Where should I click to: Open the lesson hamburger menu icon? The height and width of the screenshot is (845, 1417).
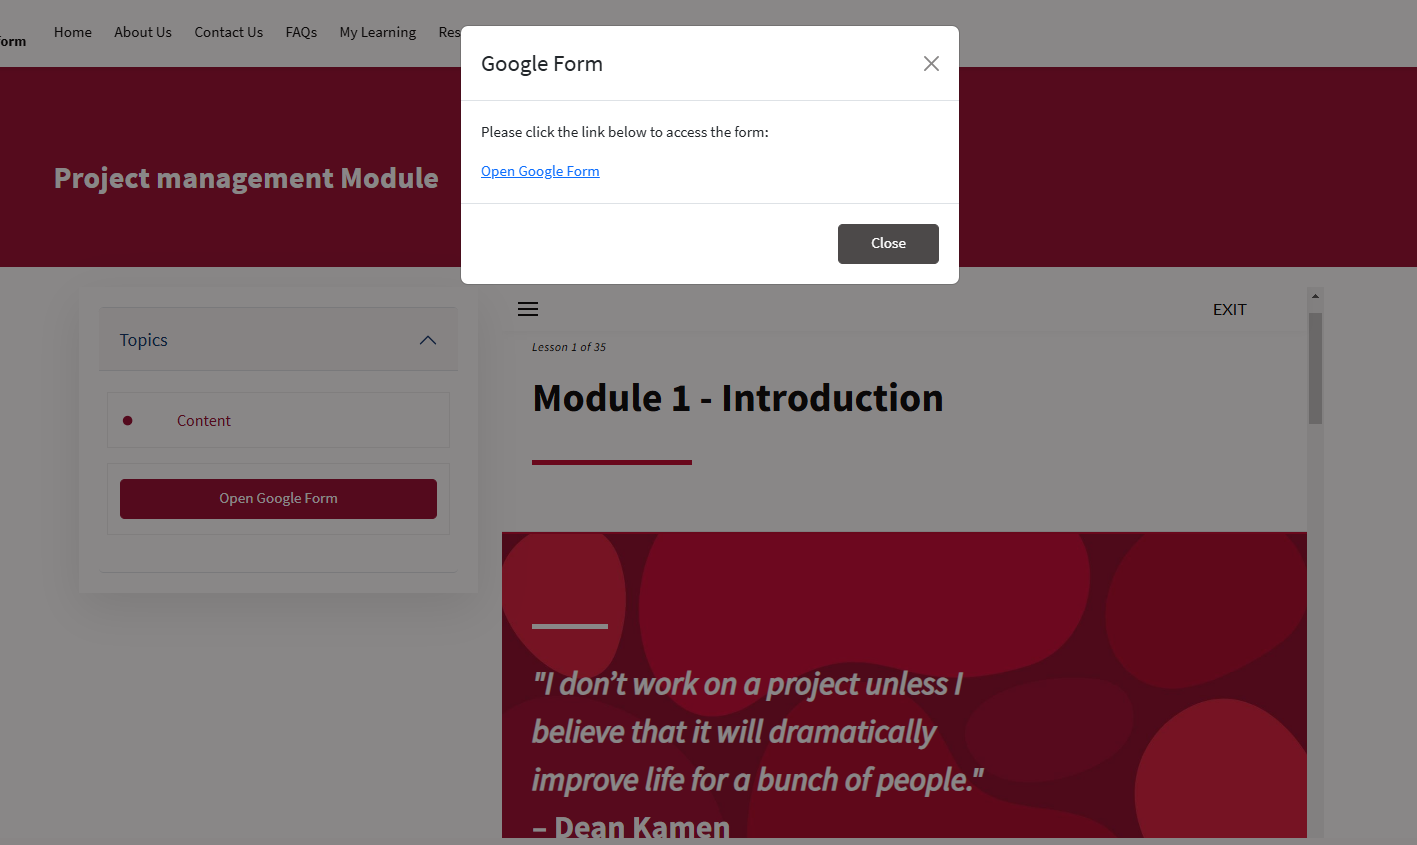tap(528, 309)
